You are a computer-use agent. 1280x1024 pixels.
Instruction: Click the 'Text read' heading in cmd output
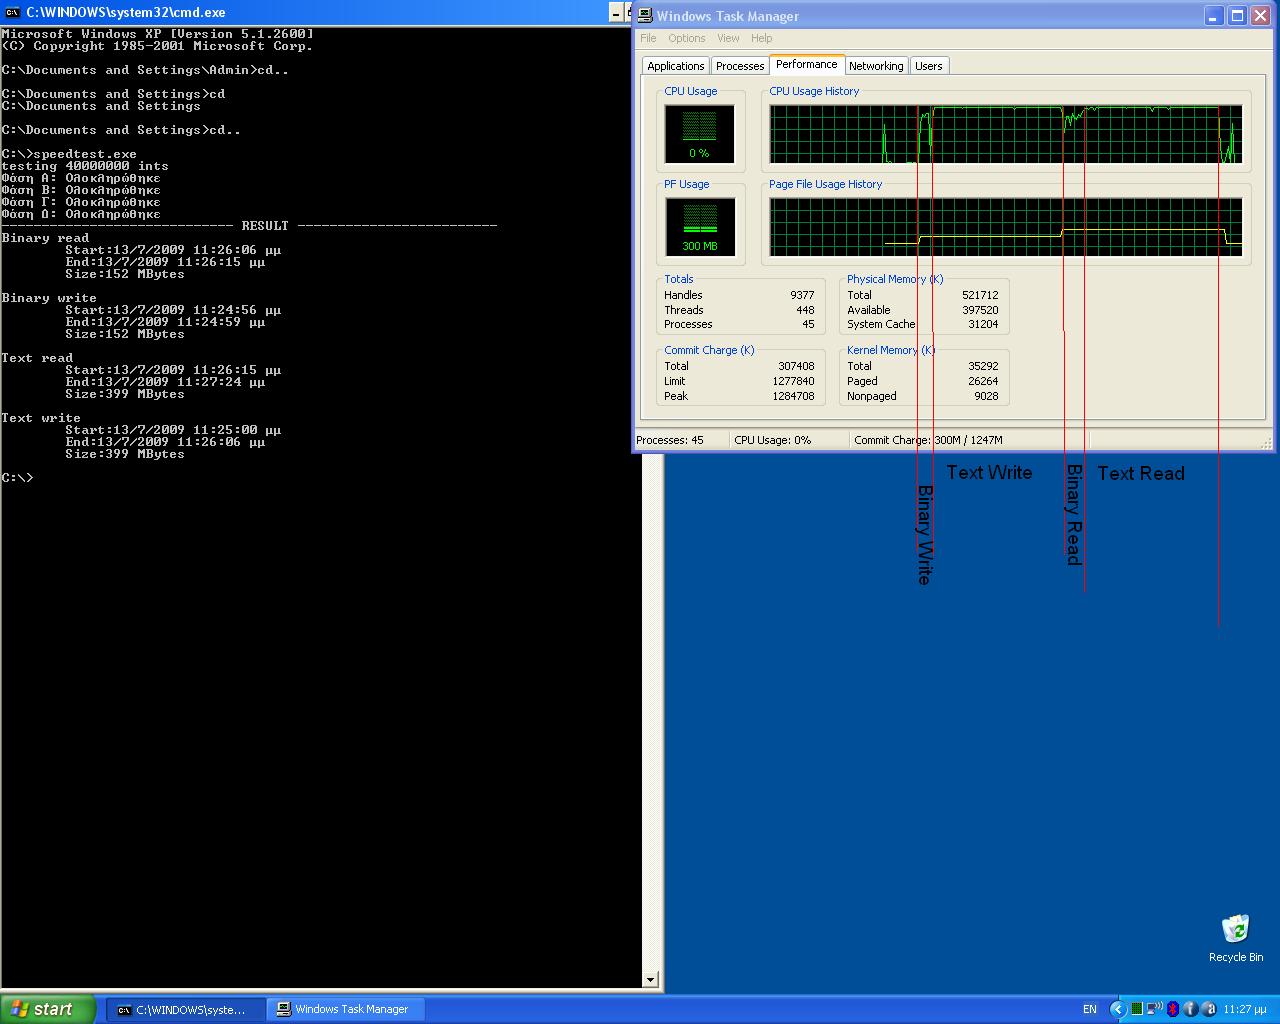point(37,358)
